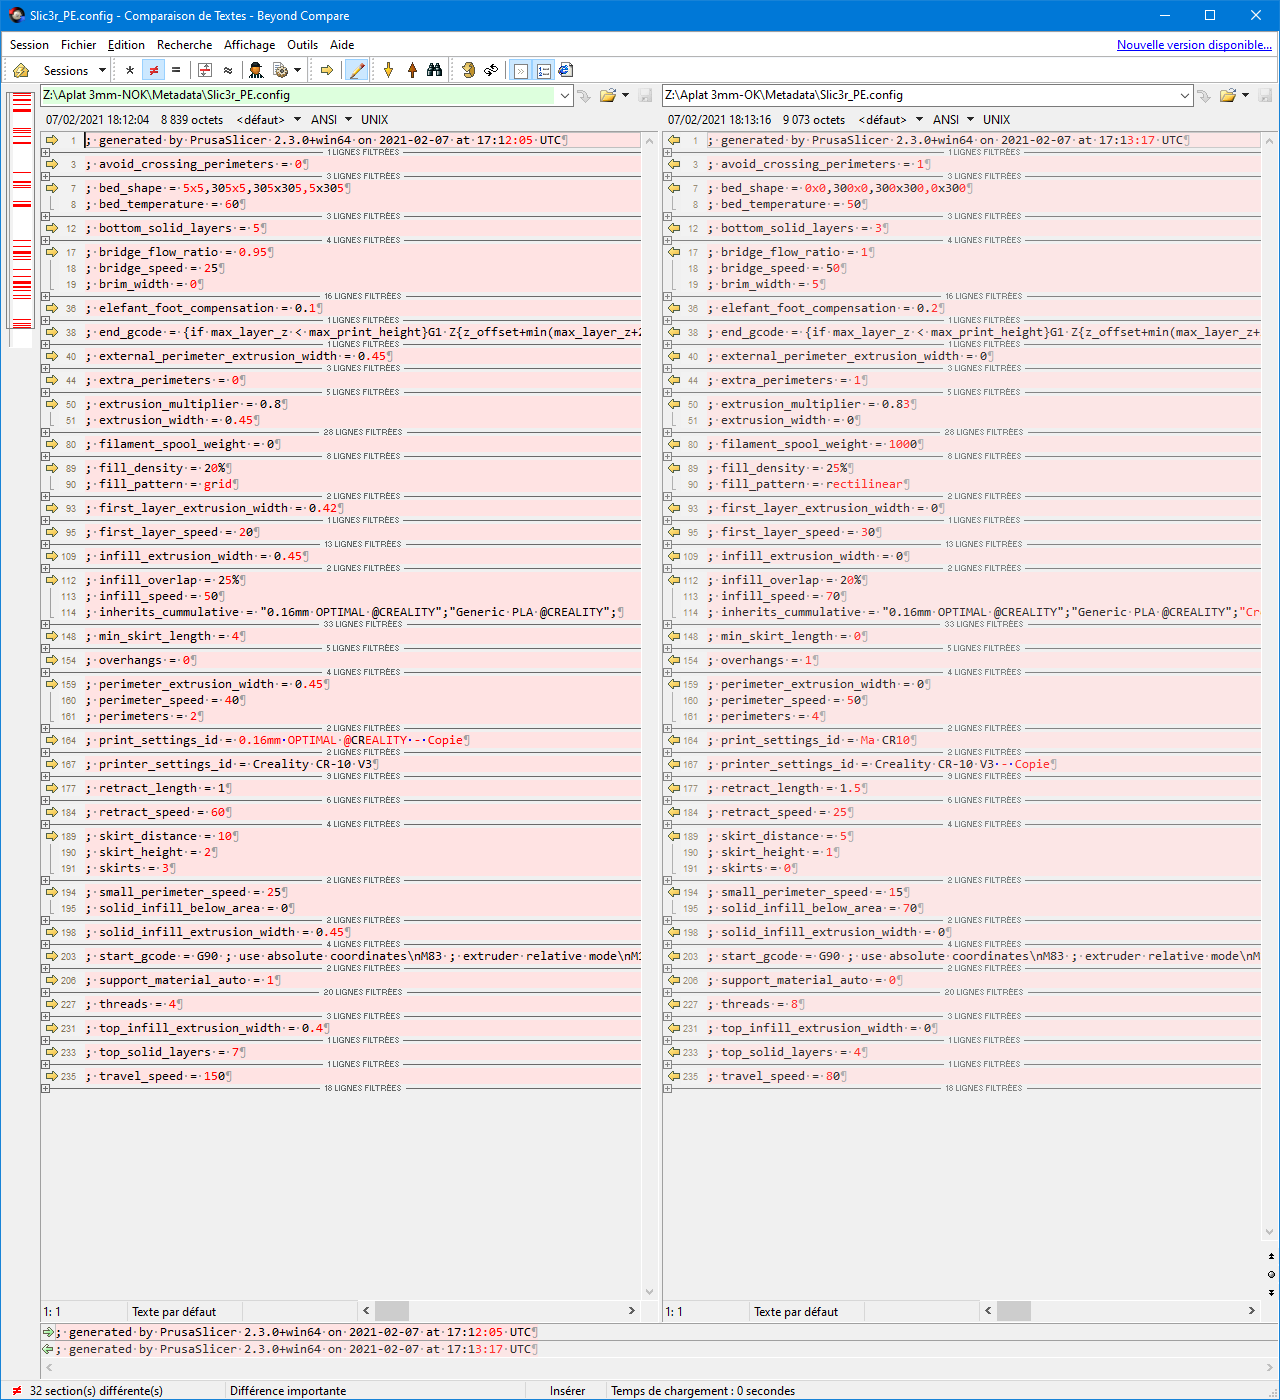This screenshot has height=1400, width=1280.
Task: Expand 28 filtered lines above filament_spool_weight left
Action: tap(45, 432)
